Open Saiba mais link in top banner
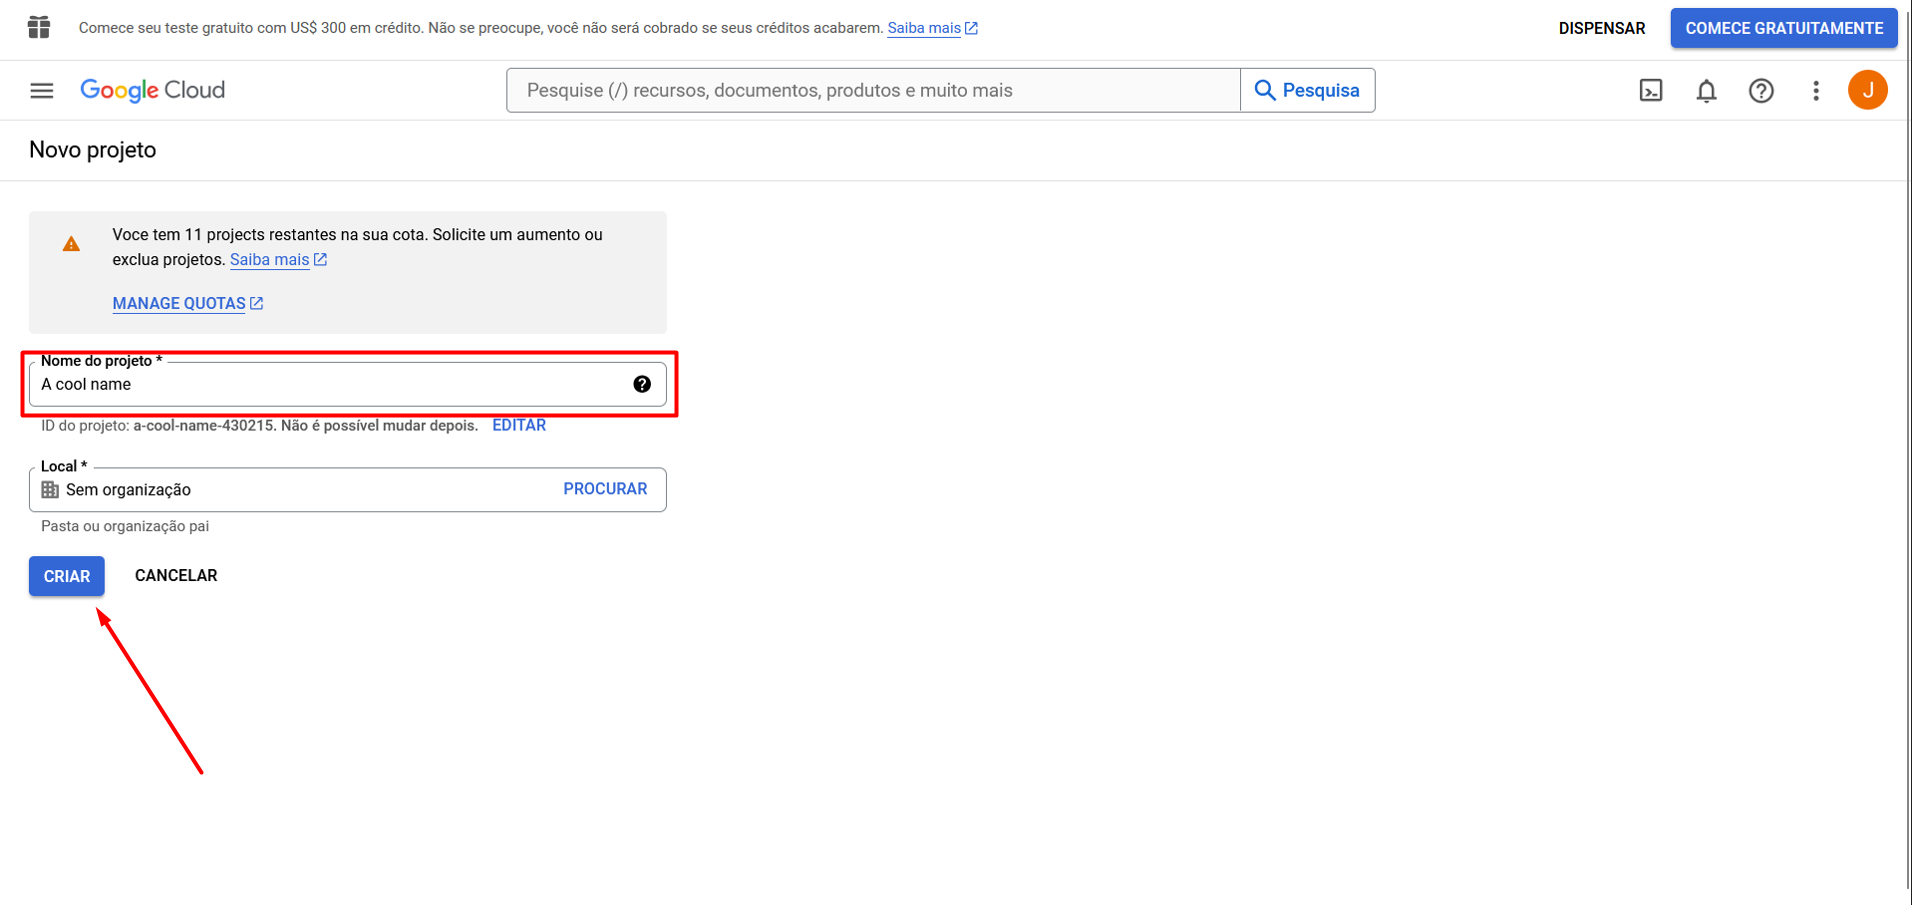 (932, 28)
